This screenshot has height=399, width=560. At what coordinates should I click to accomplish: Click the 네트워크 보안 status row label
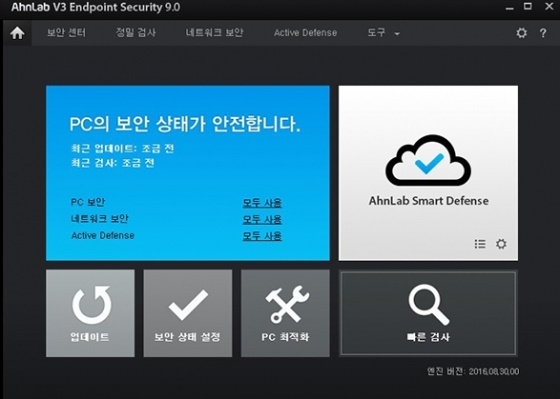coord(99,219)
